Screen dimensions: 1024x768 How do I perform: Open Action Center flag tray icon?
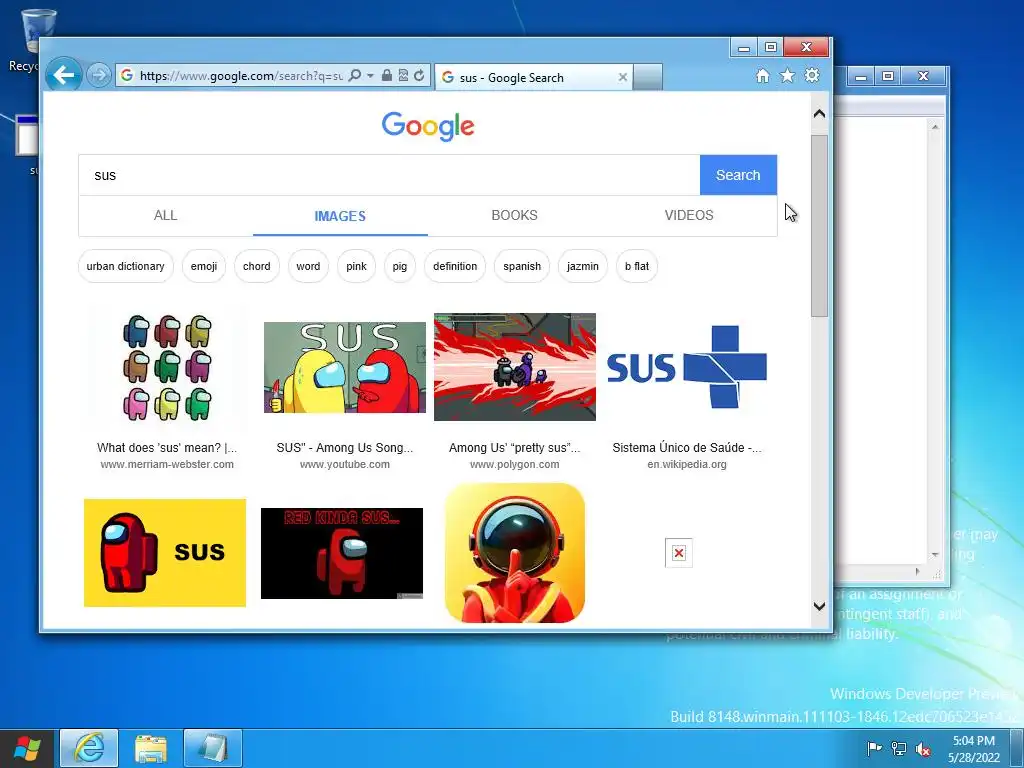pyautogui.click(x=874, y=748)
